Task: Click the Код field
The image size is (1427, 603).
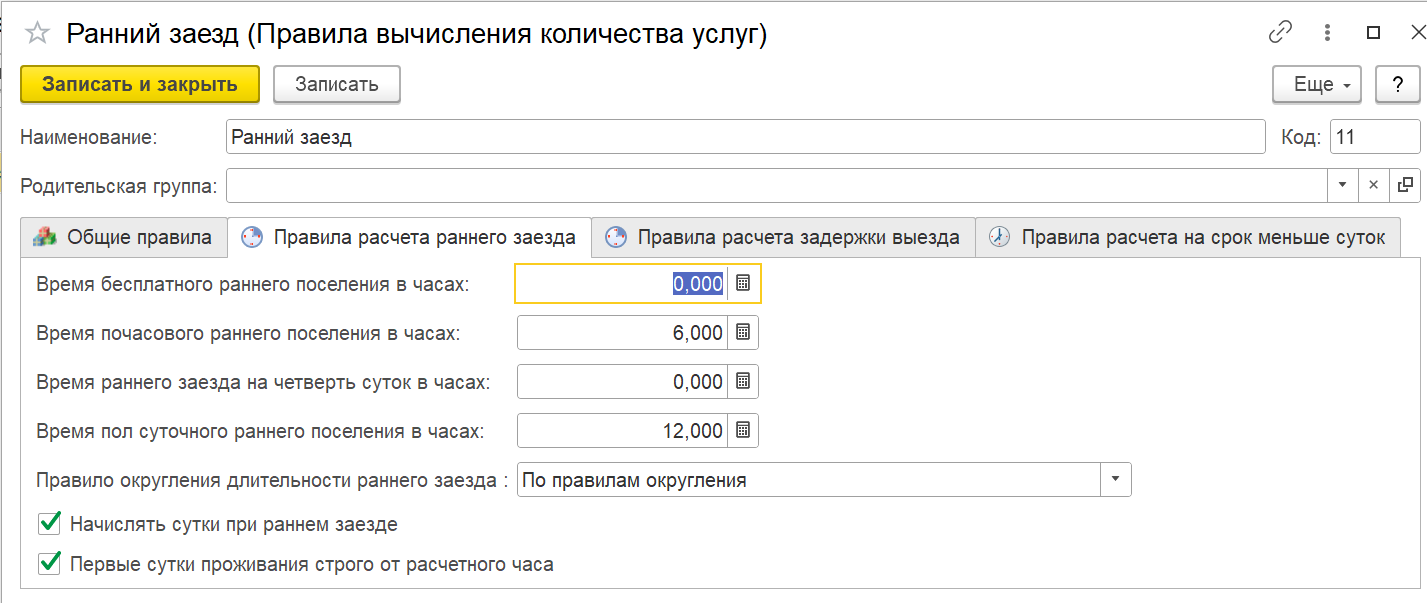Action: pos(1375,137)
